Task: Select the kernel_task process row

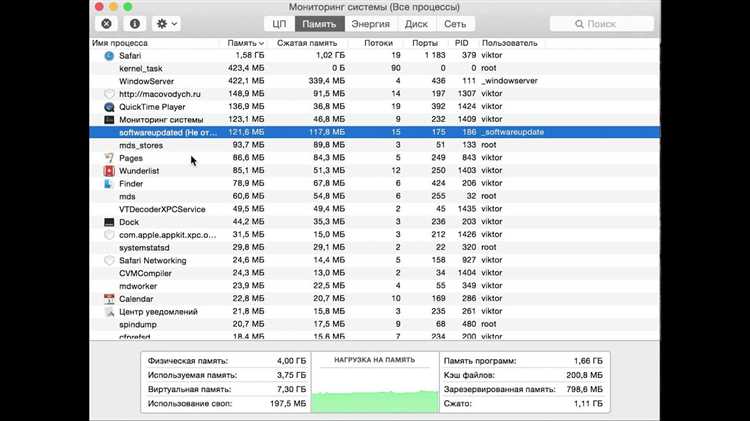Action: (x=375, y=68)
